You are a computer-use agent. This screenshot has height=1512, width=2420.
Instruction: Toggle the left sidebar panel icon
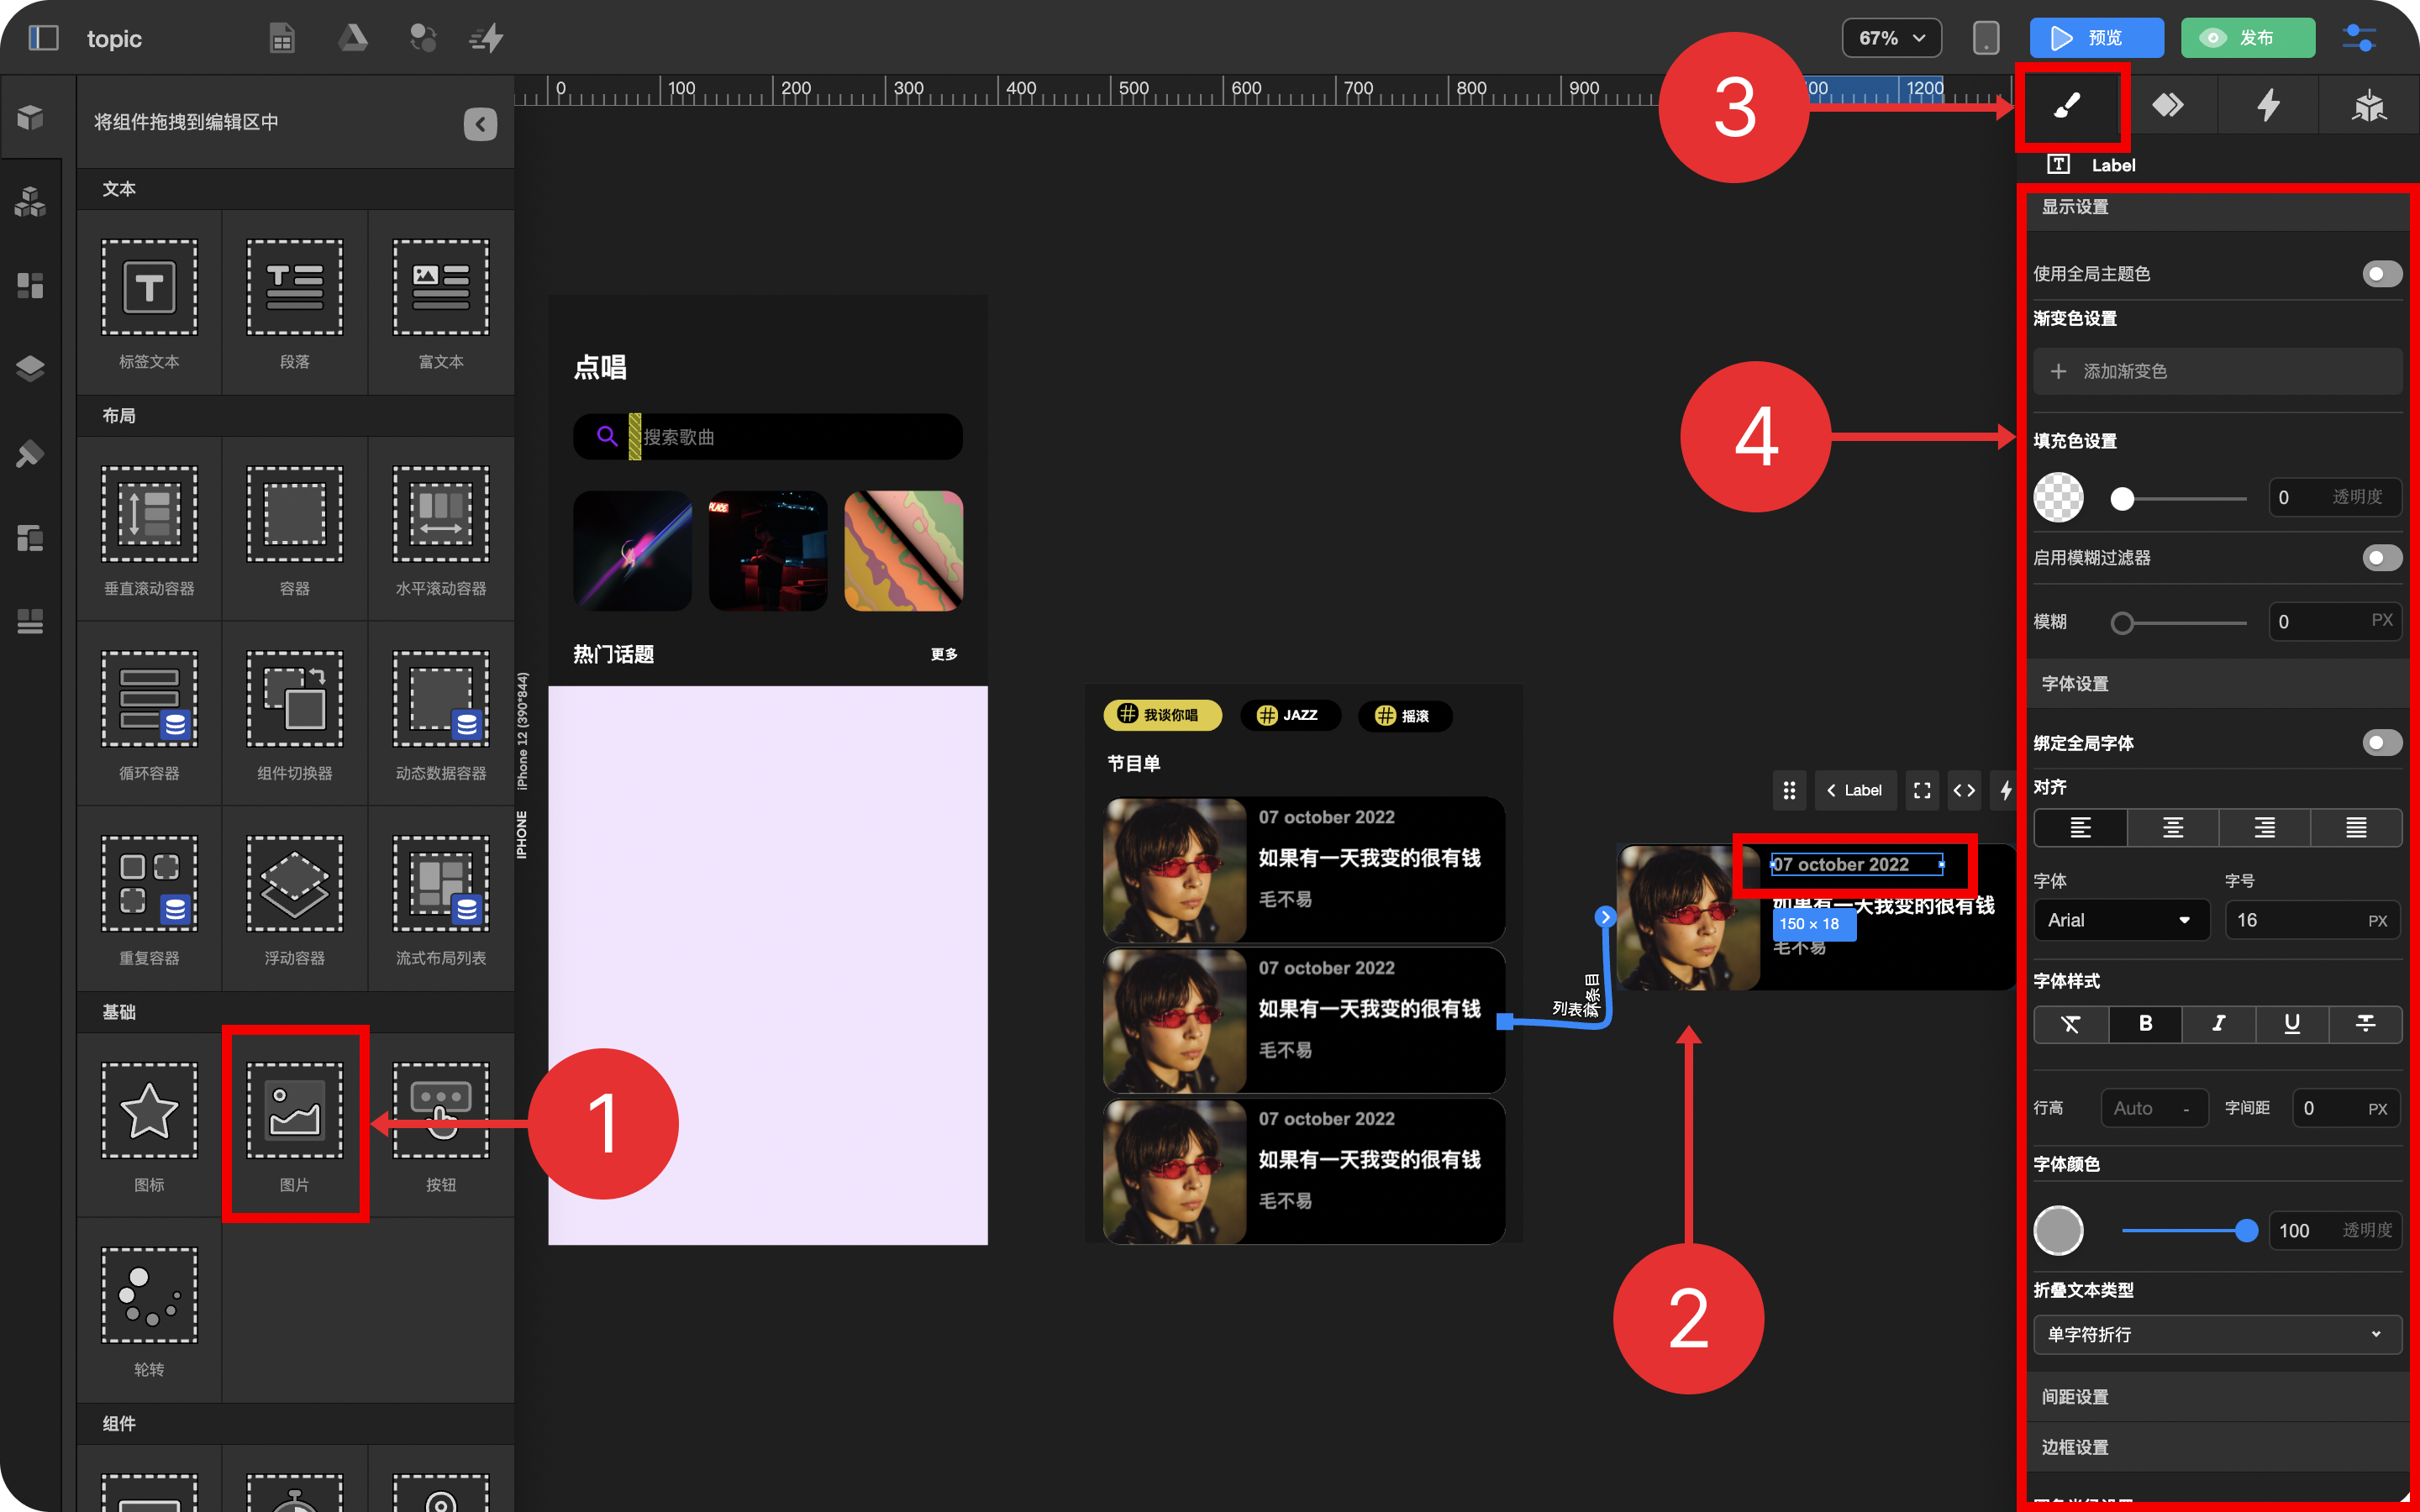point(43,38)
